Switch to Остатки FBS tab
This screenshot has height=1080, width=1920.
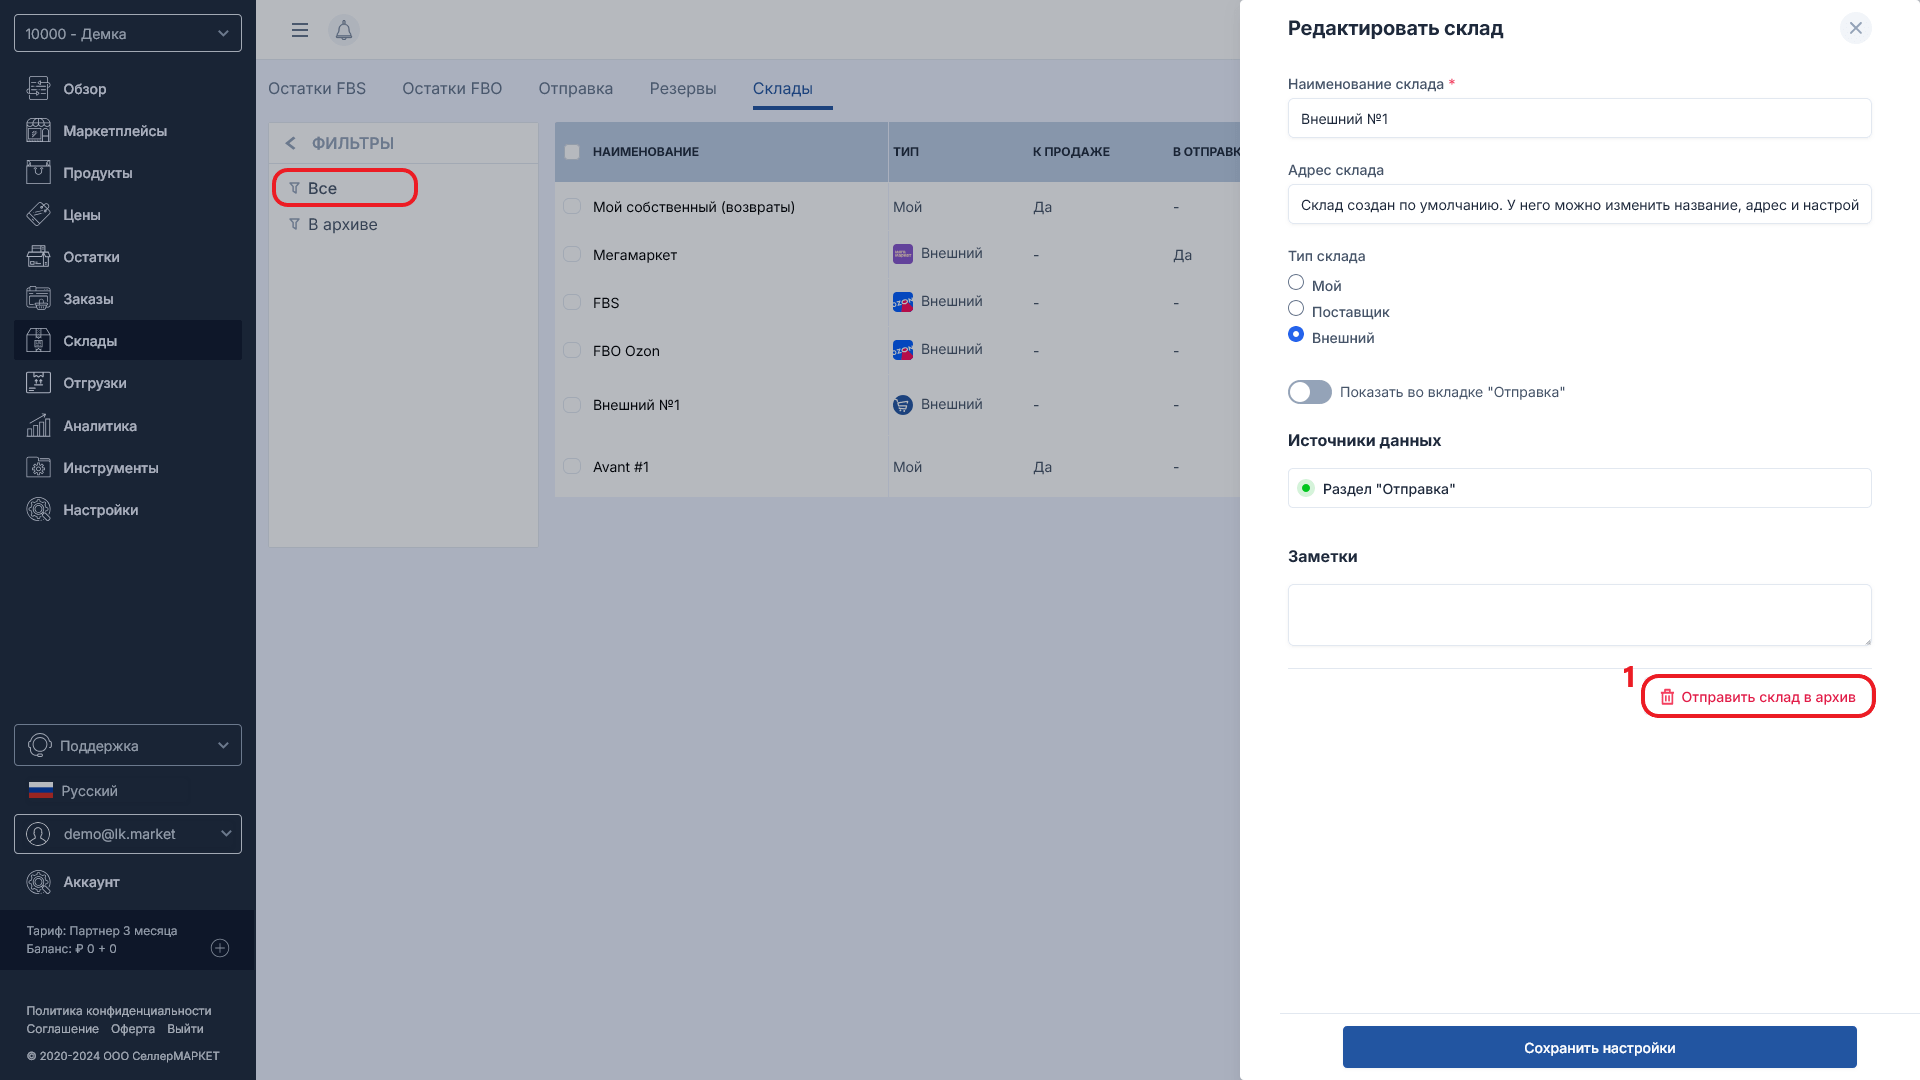[317, 88]
